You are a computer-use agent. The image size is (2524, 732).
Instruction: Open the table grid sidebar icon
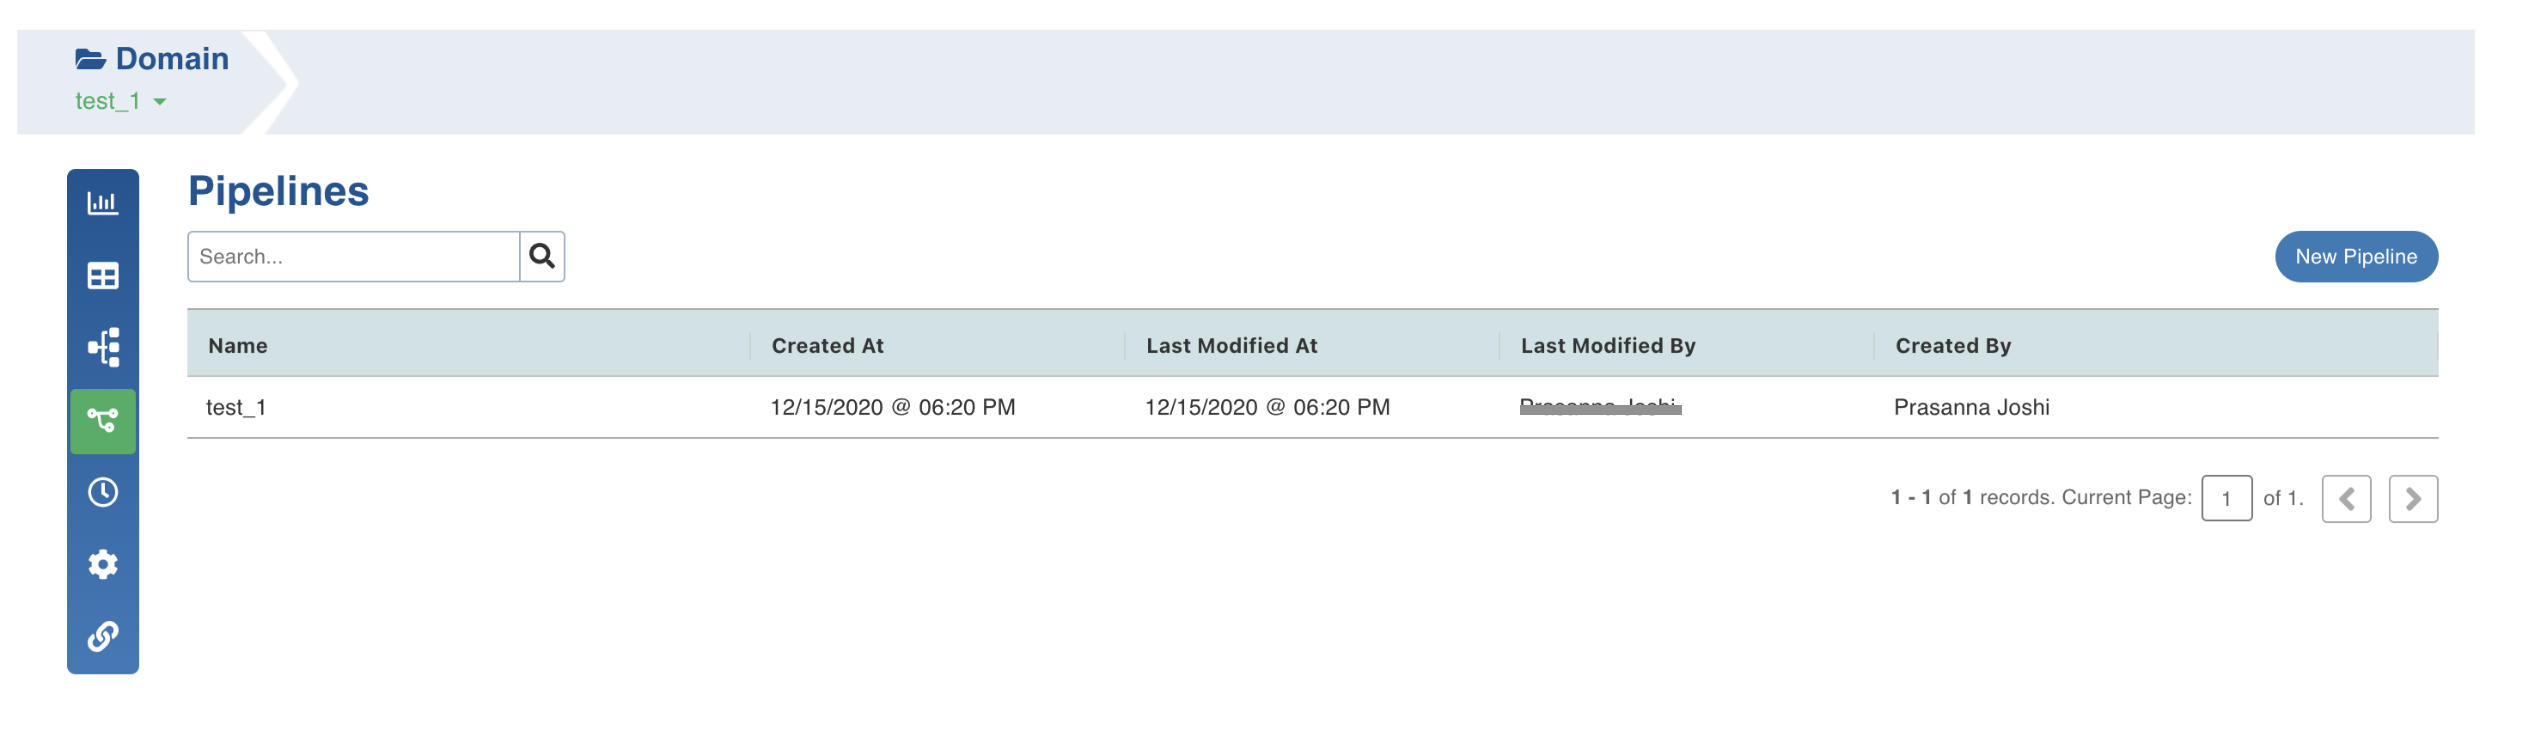(103, 276)
